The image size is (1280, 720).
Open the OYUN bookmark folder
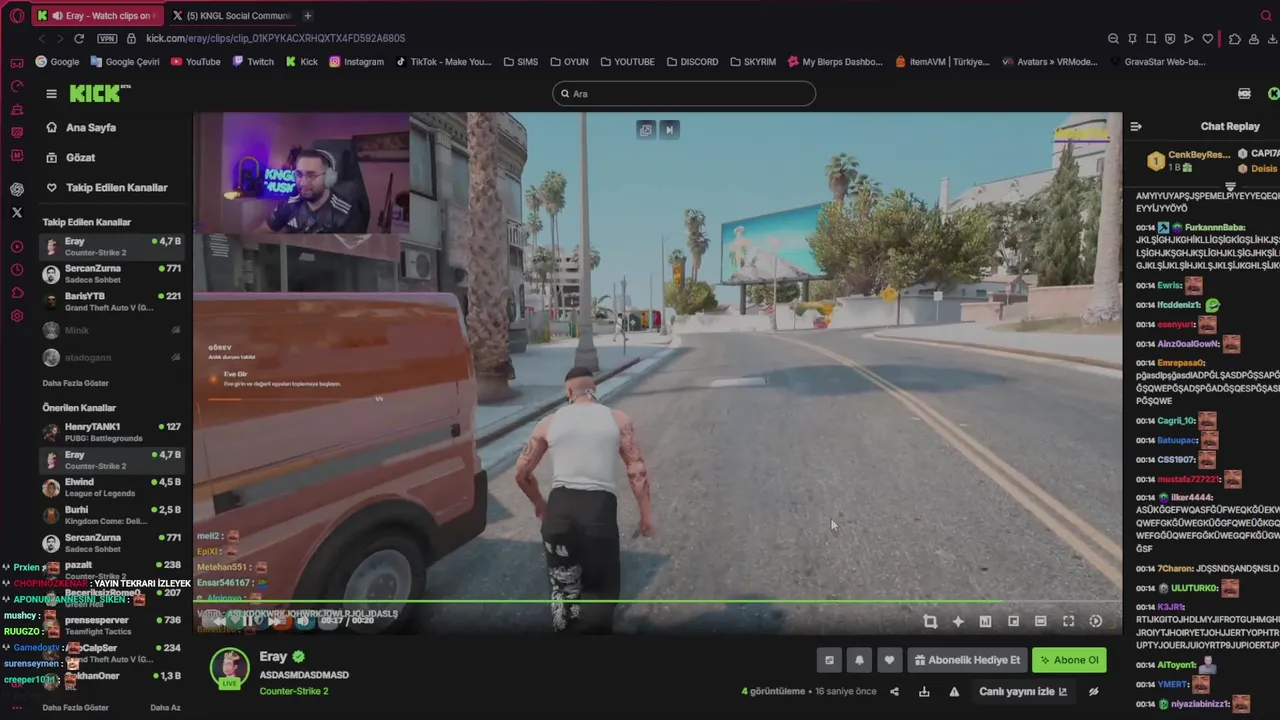pos(569,62)
